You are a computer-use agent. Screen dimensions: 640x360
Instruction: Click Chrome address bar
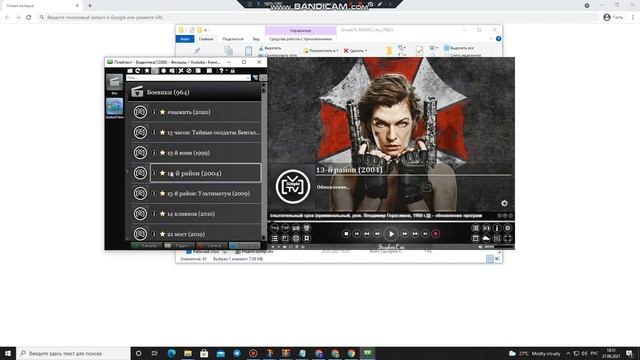pyautogui.click(x=318, y=18)
